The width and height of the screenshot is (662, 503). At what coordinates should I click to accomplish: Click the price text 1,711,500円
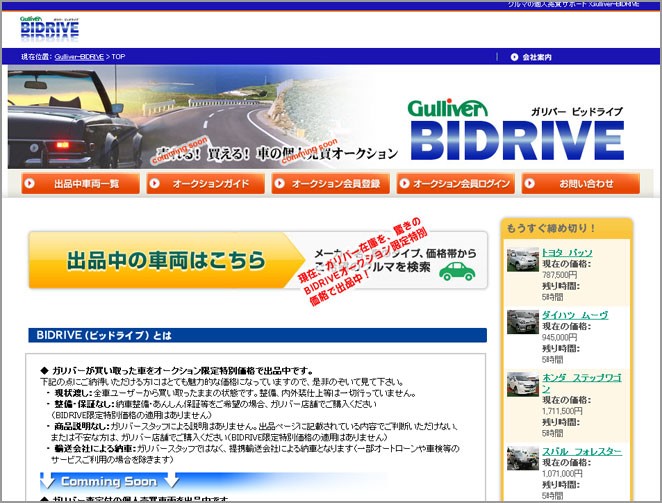coord(562,411)
